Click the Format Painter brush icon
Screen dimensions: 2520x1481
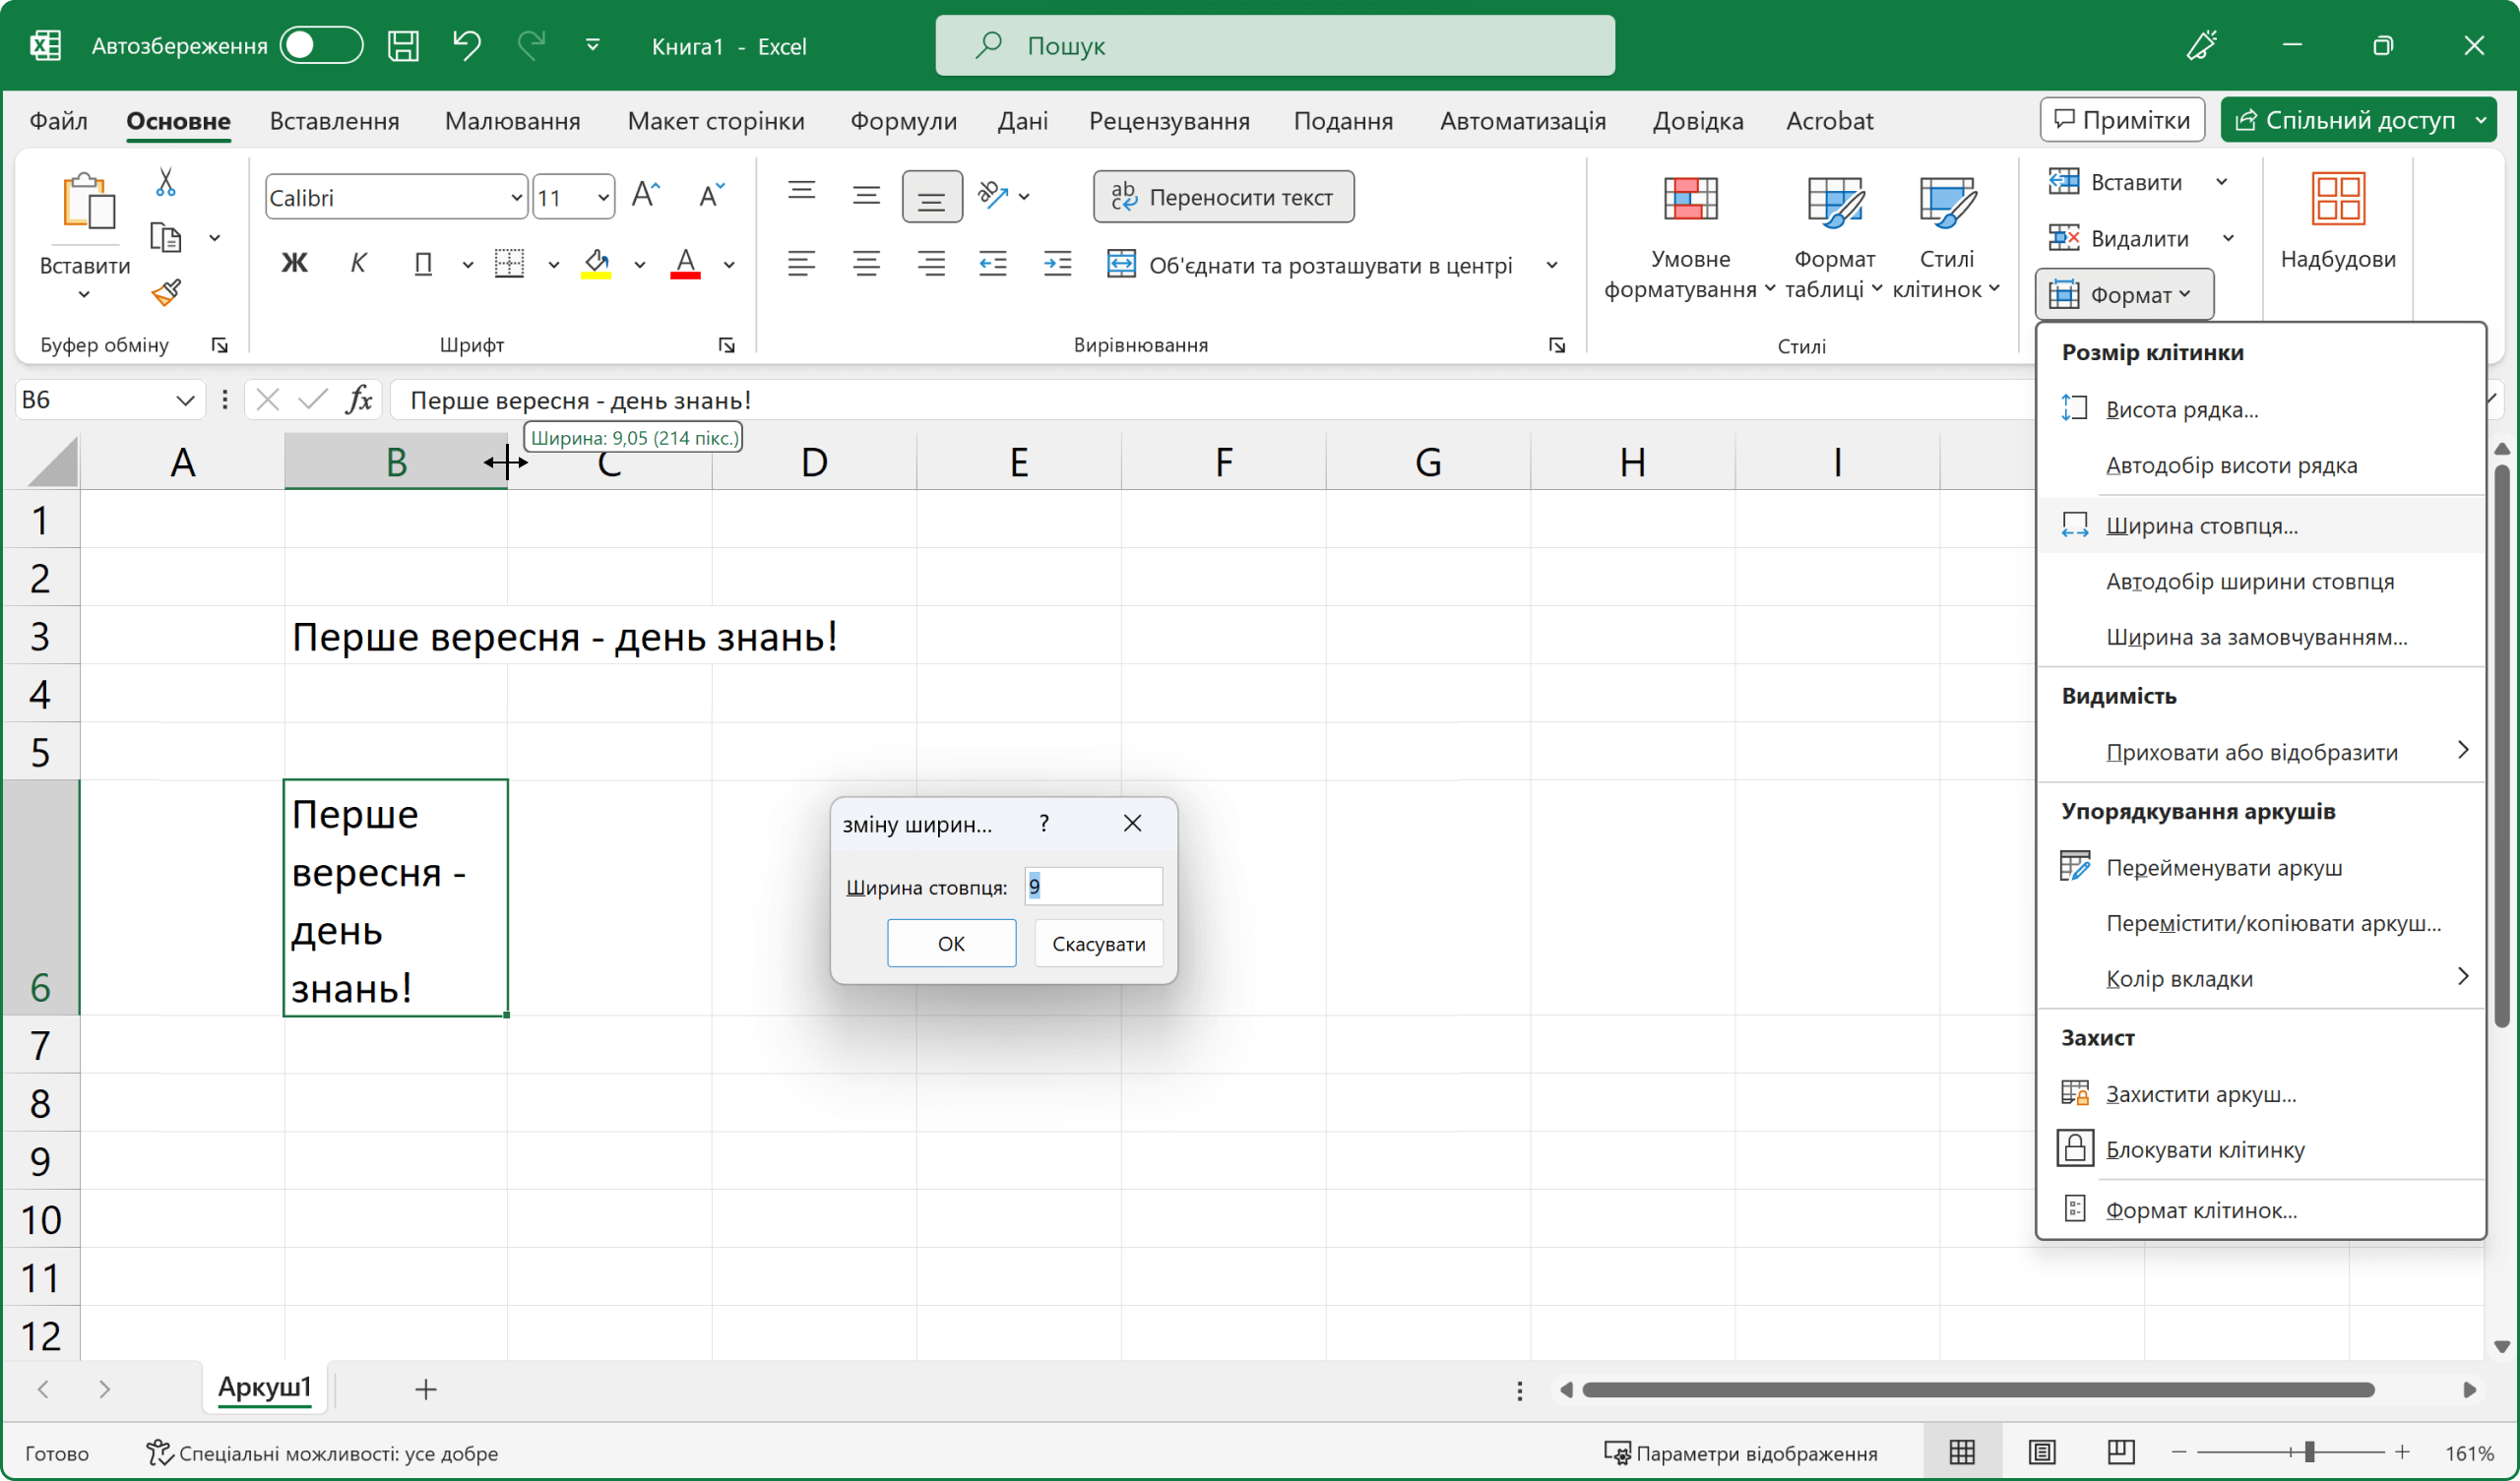(166, 293)
